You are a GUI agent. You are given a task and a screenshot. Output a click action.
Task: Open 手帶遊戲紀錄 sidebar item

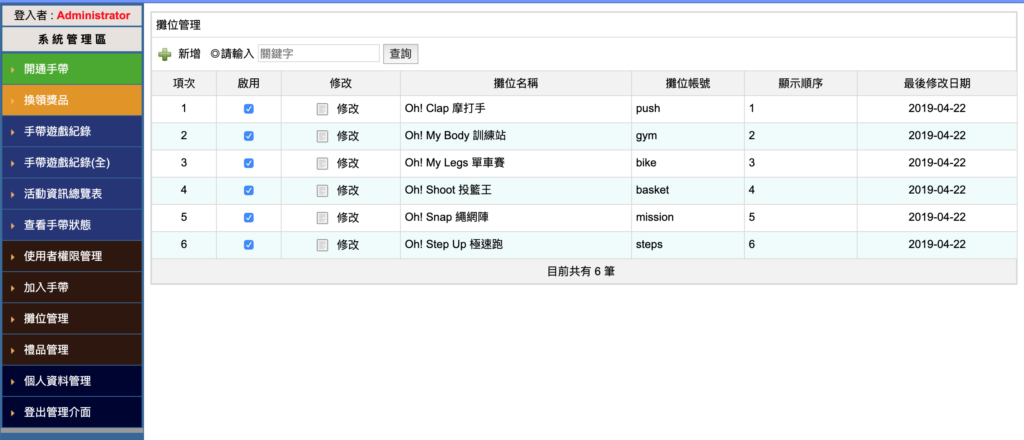[x=72, y=131]
